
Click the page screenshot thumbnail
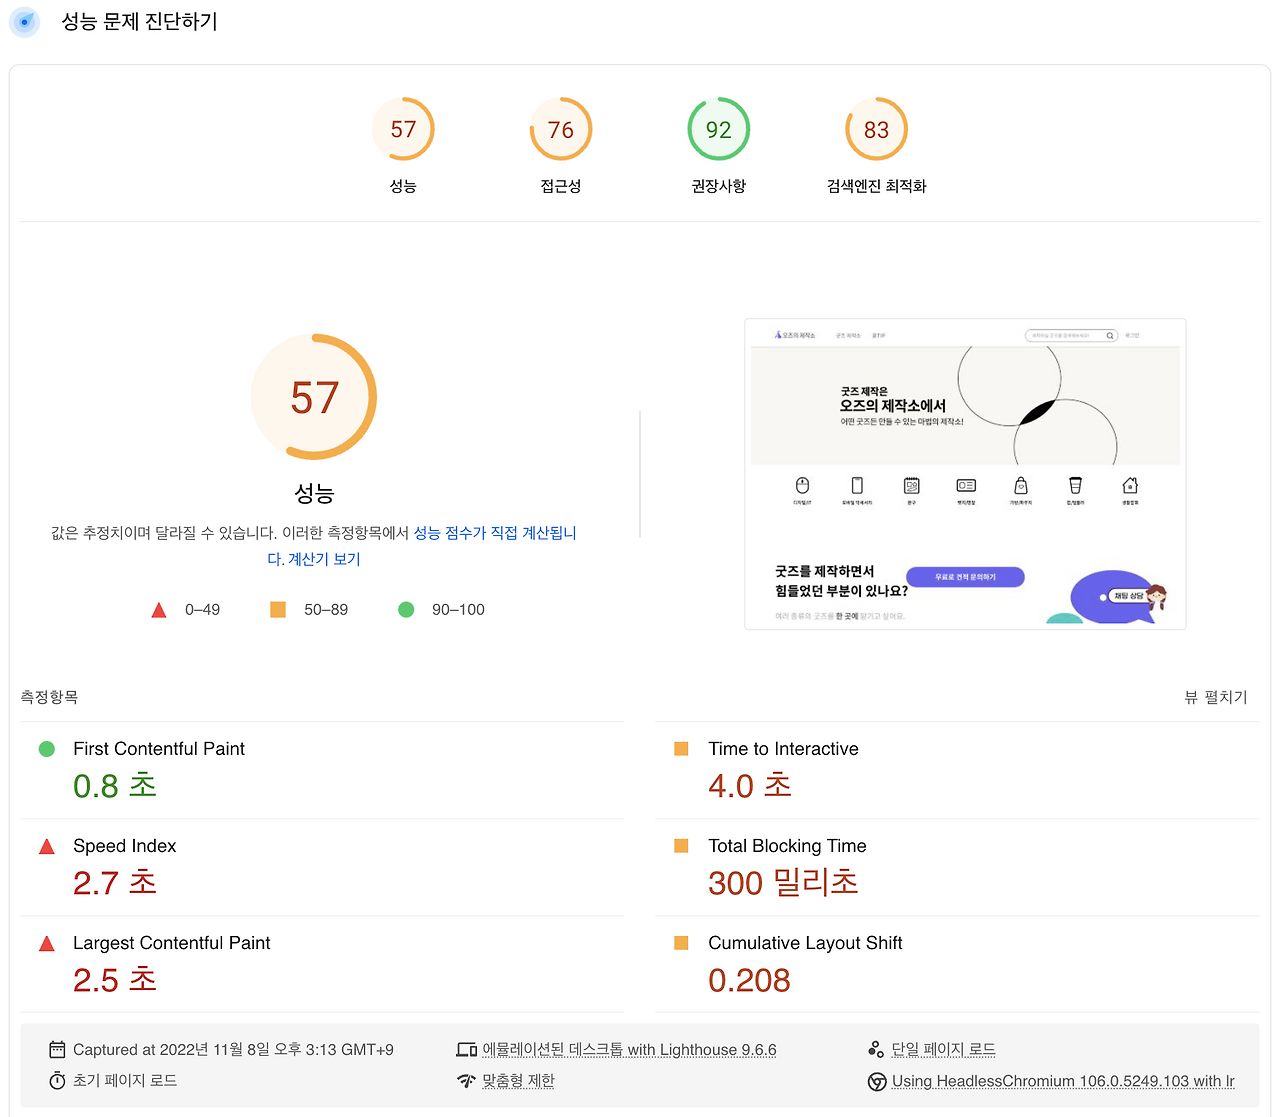[x=965, y=474]
